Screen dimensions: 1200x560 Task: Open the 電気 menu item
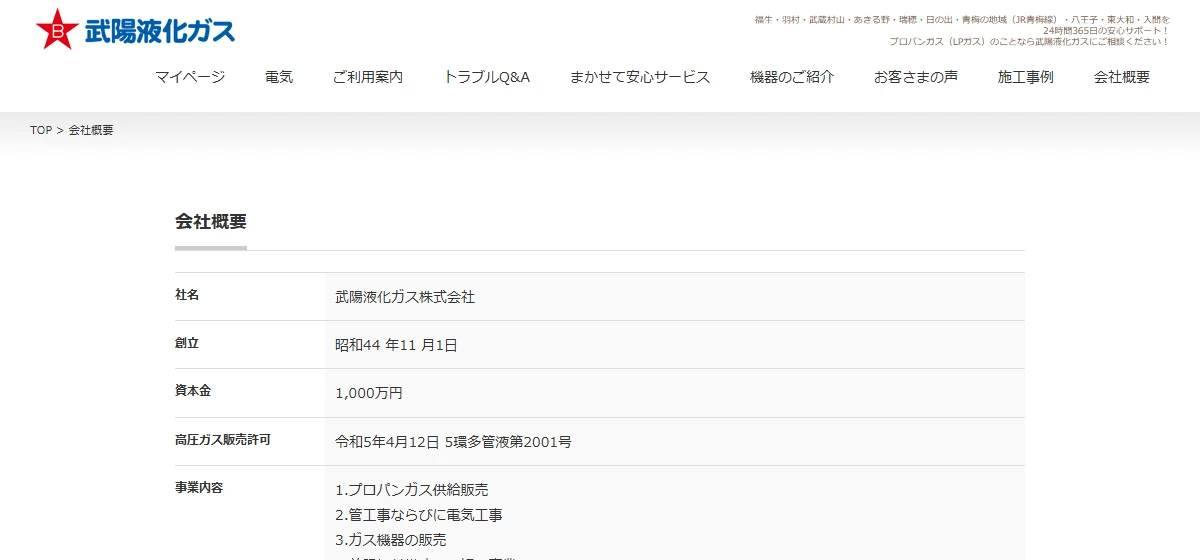point(279,77)
